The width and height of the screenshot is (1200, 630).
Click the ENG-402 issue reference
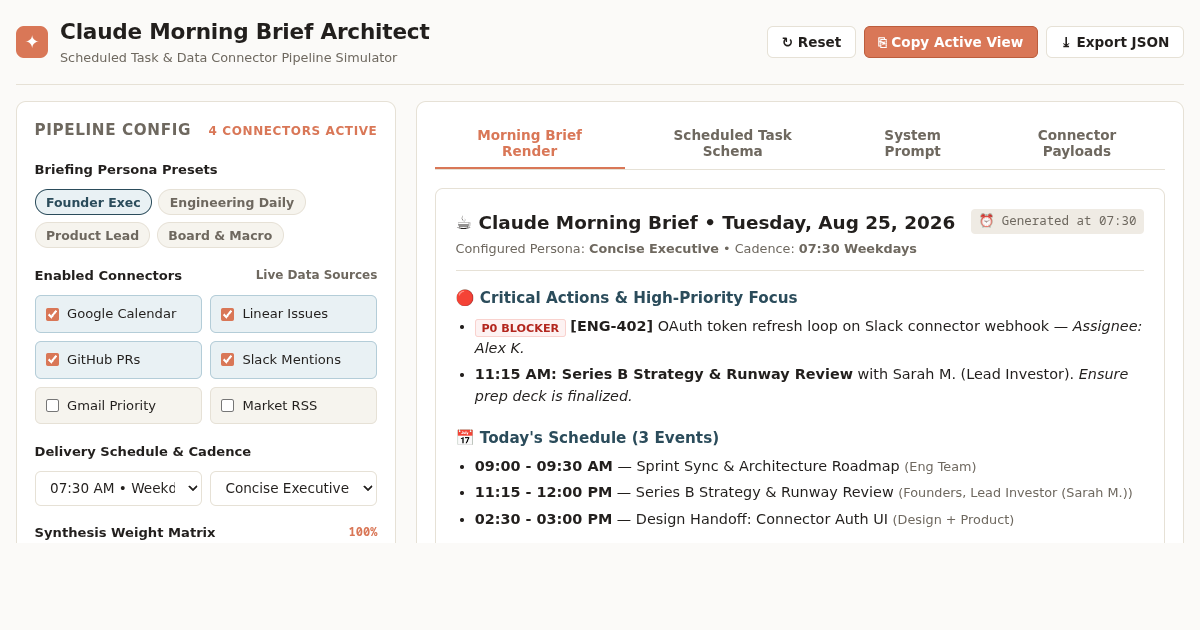click(612, 326)
